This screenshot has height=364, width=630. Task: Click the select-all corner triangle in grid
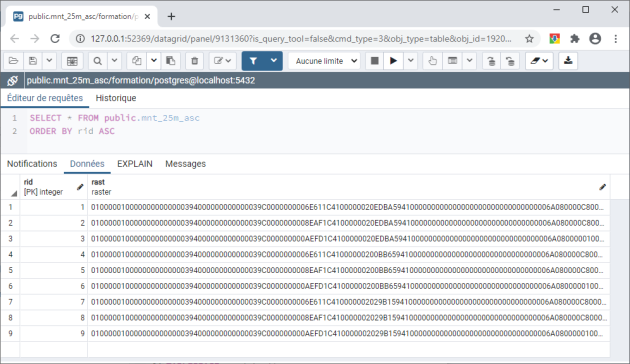(x=14, y=194)
